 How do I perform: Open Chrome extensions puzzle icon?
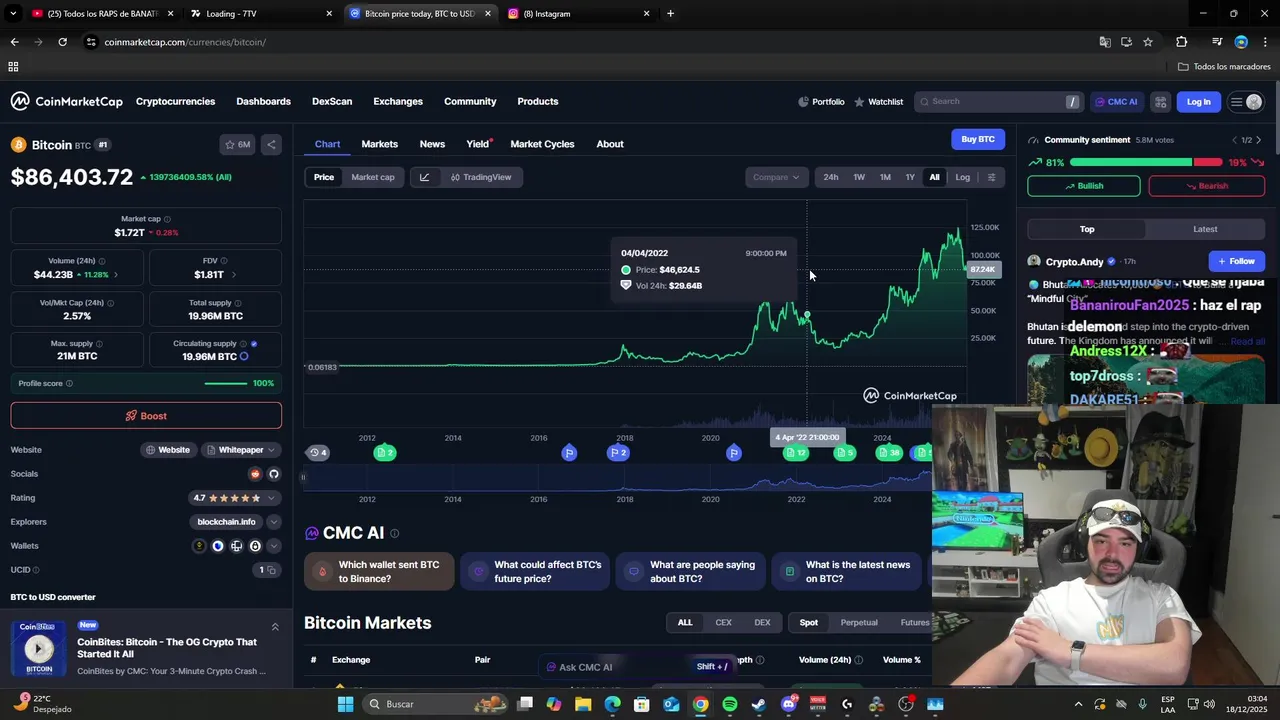1182,42
